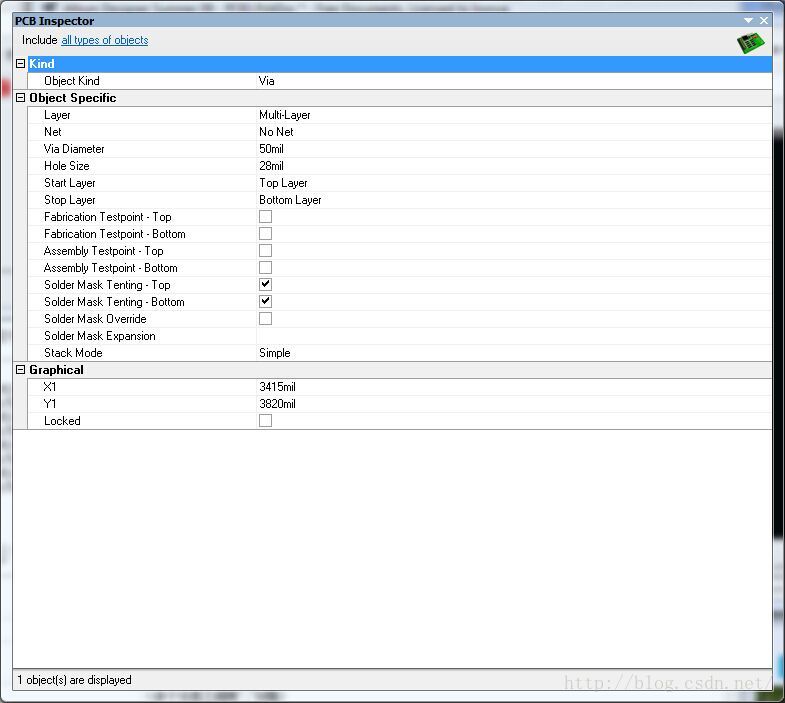Select the Graphical section header
The image size is (785, 703).
[x=400, y=370]
